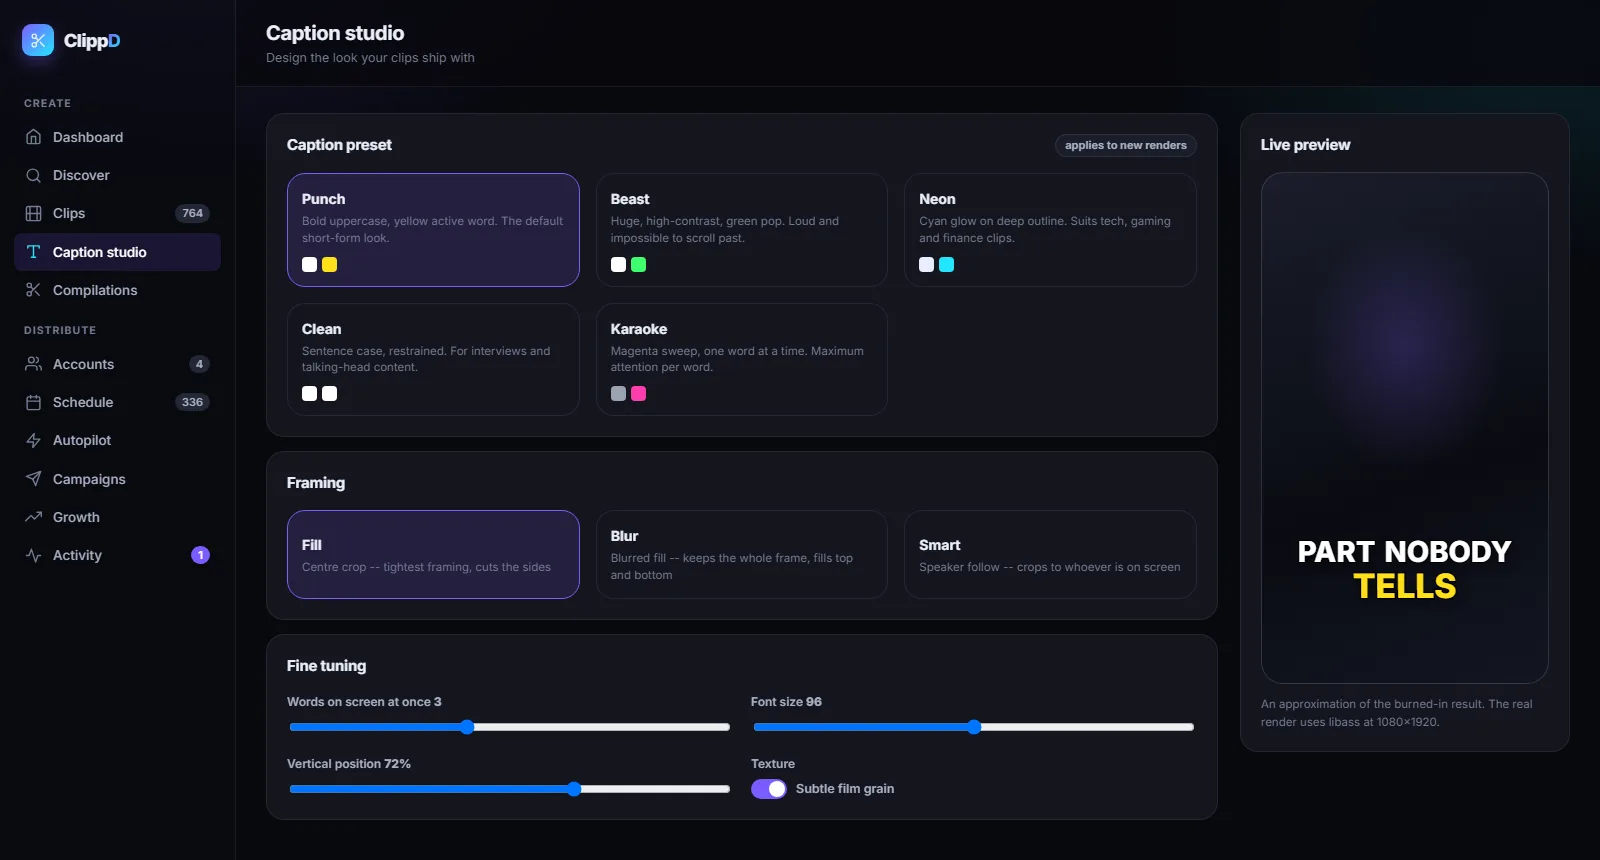Click the Autopilot lightning icon

[x=33, y=440]
